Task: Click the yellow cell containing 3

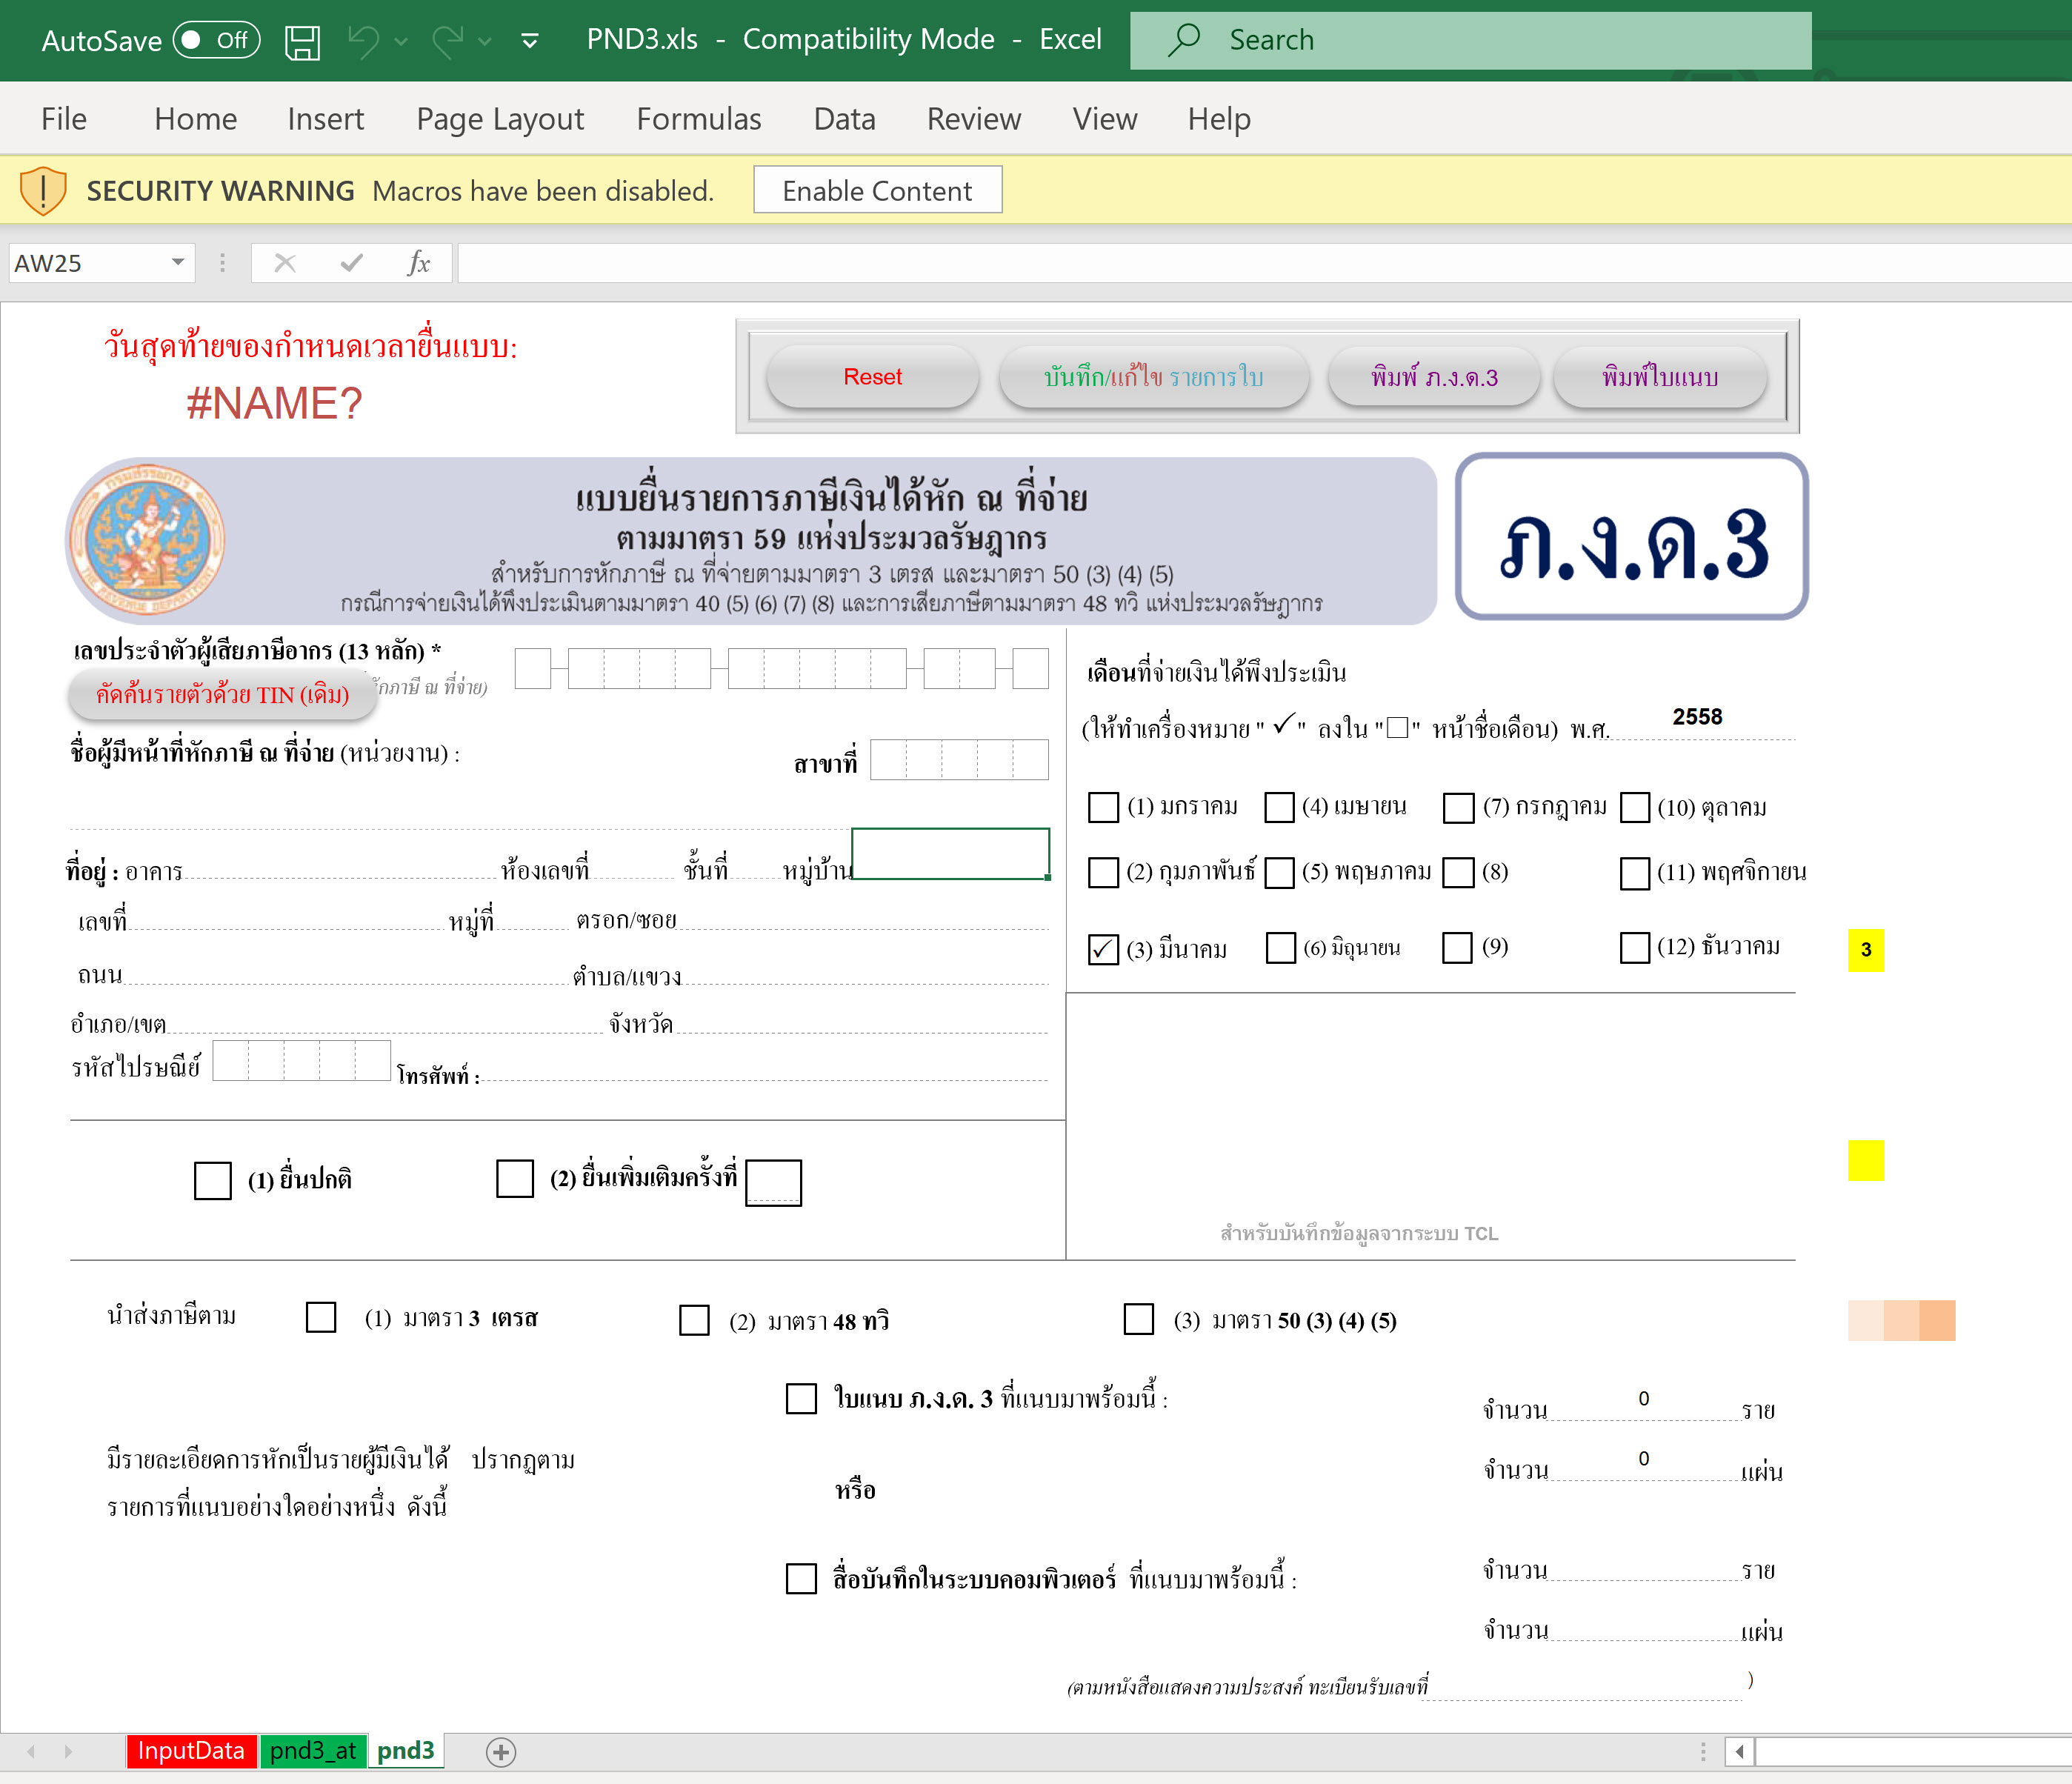Action: click(x=1865, y=949)
